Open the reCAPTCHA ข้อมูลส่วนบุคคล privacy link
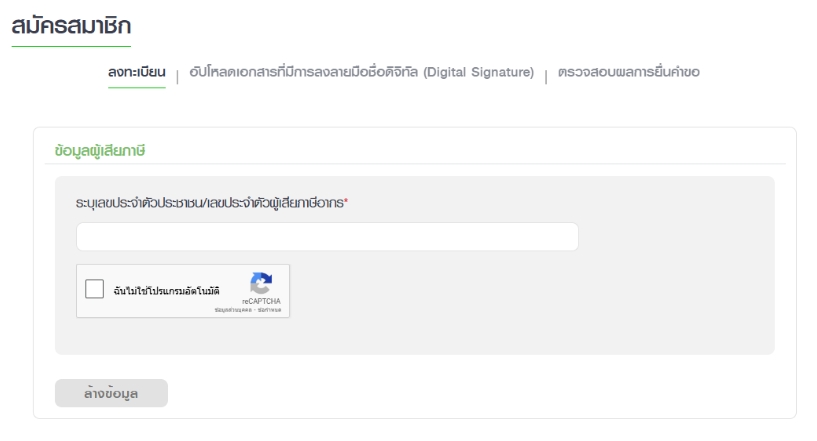This screenshot has width=817, height=441. pos(234,310)
